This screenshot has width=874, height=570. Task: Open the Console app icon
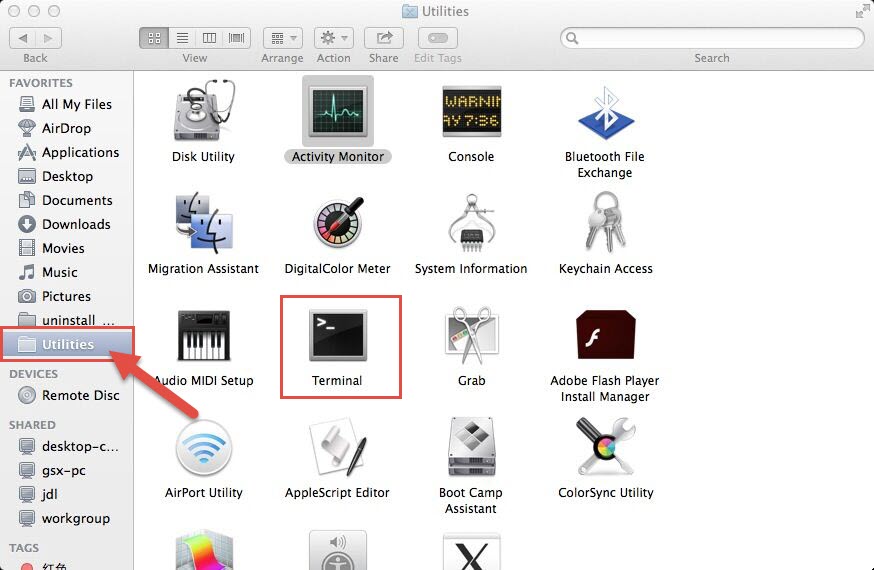(x=472, y=111)
